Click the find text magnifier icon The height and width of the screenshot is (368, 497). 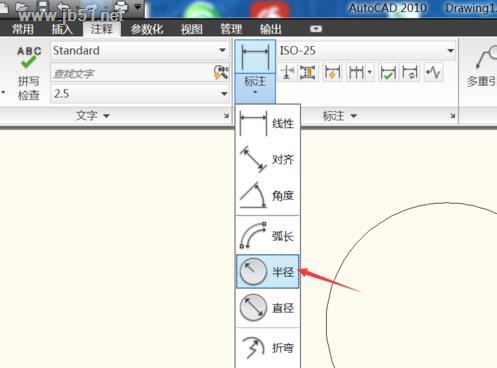click(x=221, y=72)
